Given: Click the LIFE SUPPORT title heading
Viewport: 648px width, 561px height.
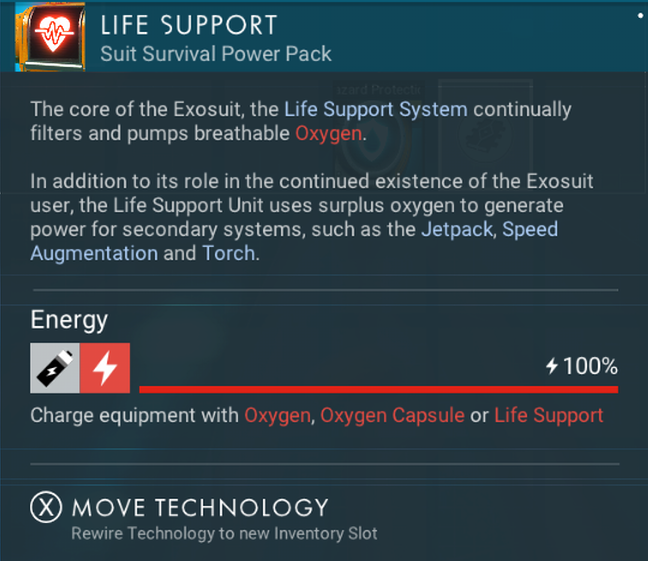Looking at the screenshot, I should 189,24.
